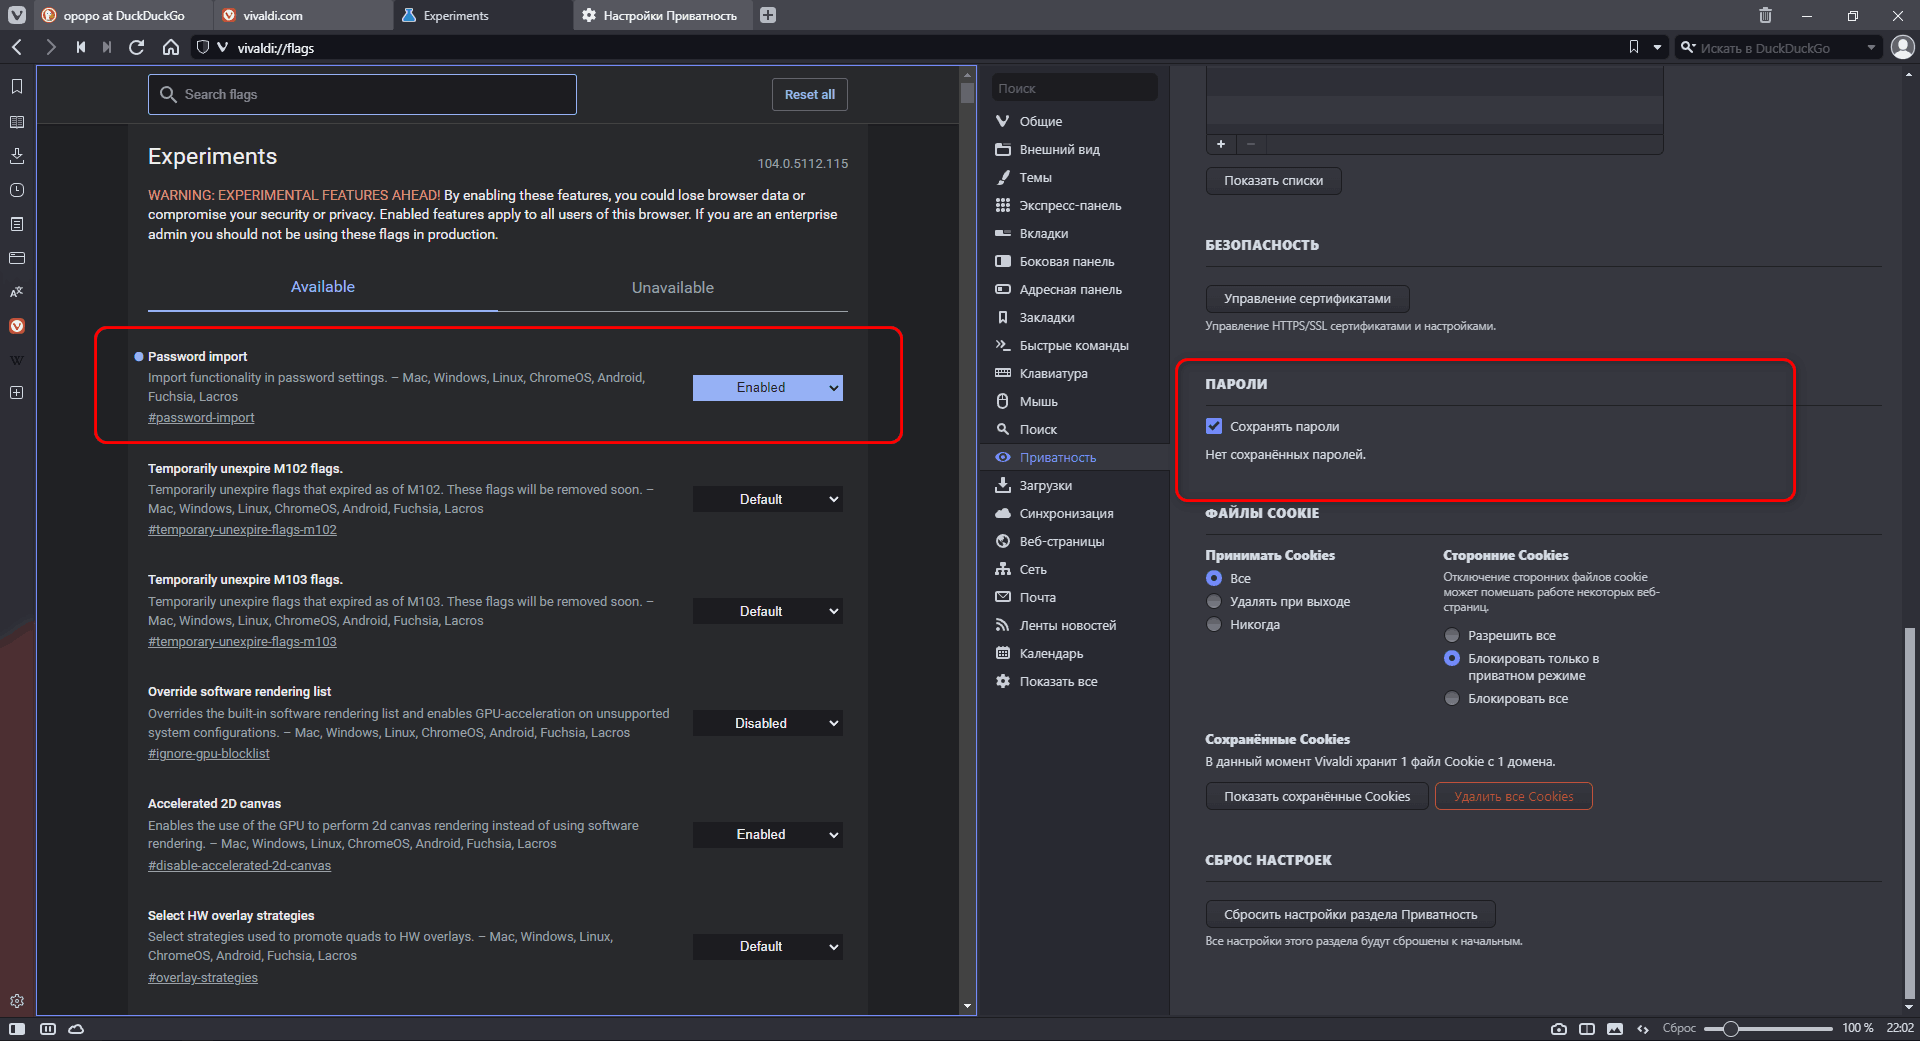The image size is (1920, 1041).
Task: Click the Search flags input field
Action: coord(362,94)
